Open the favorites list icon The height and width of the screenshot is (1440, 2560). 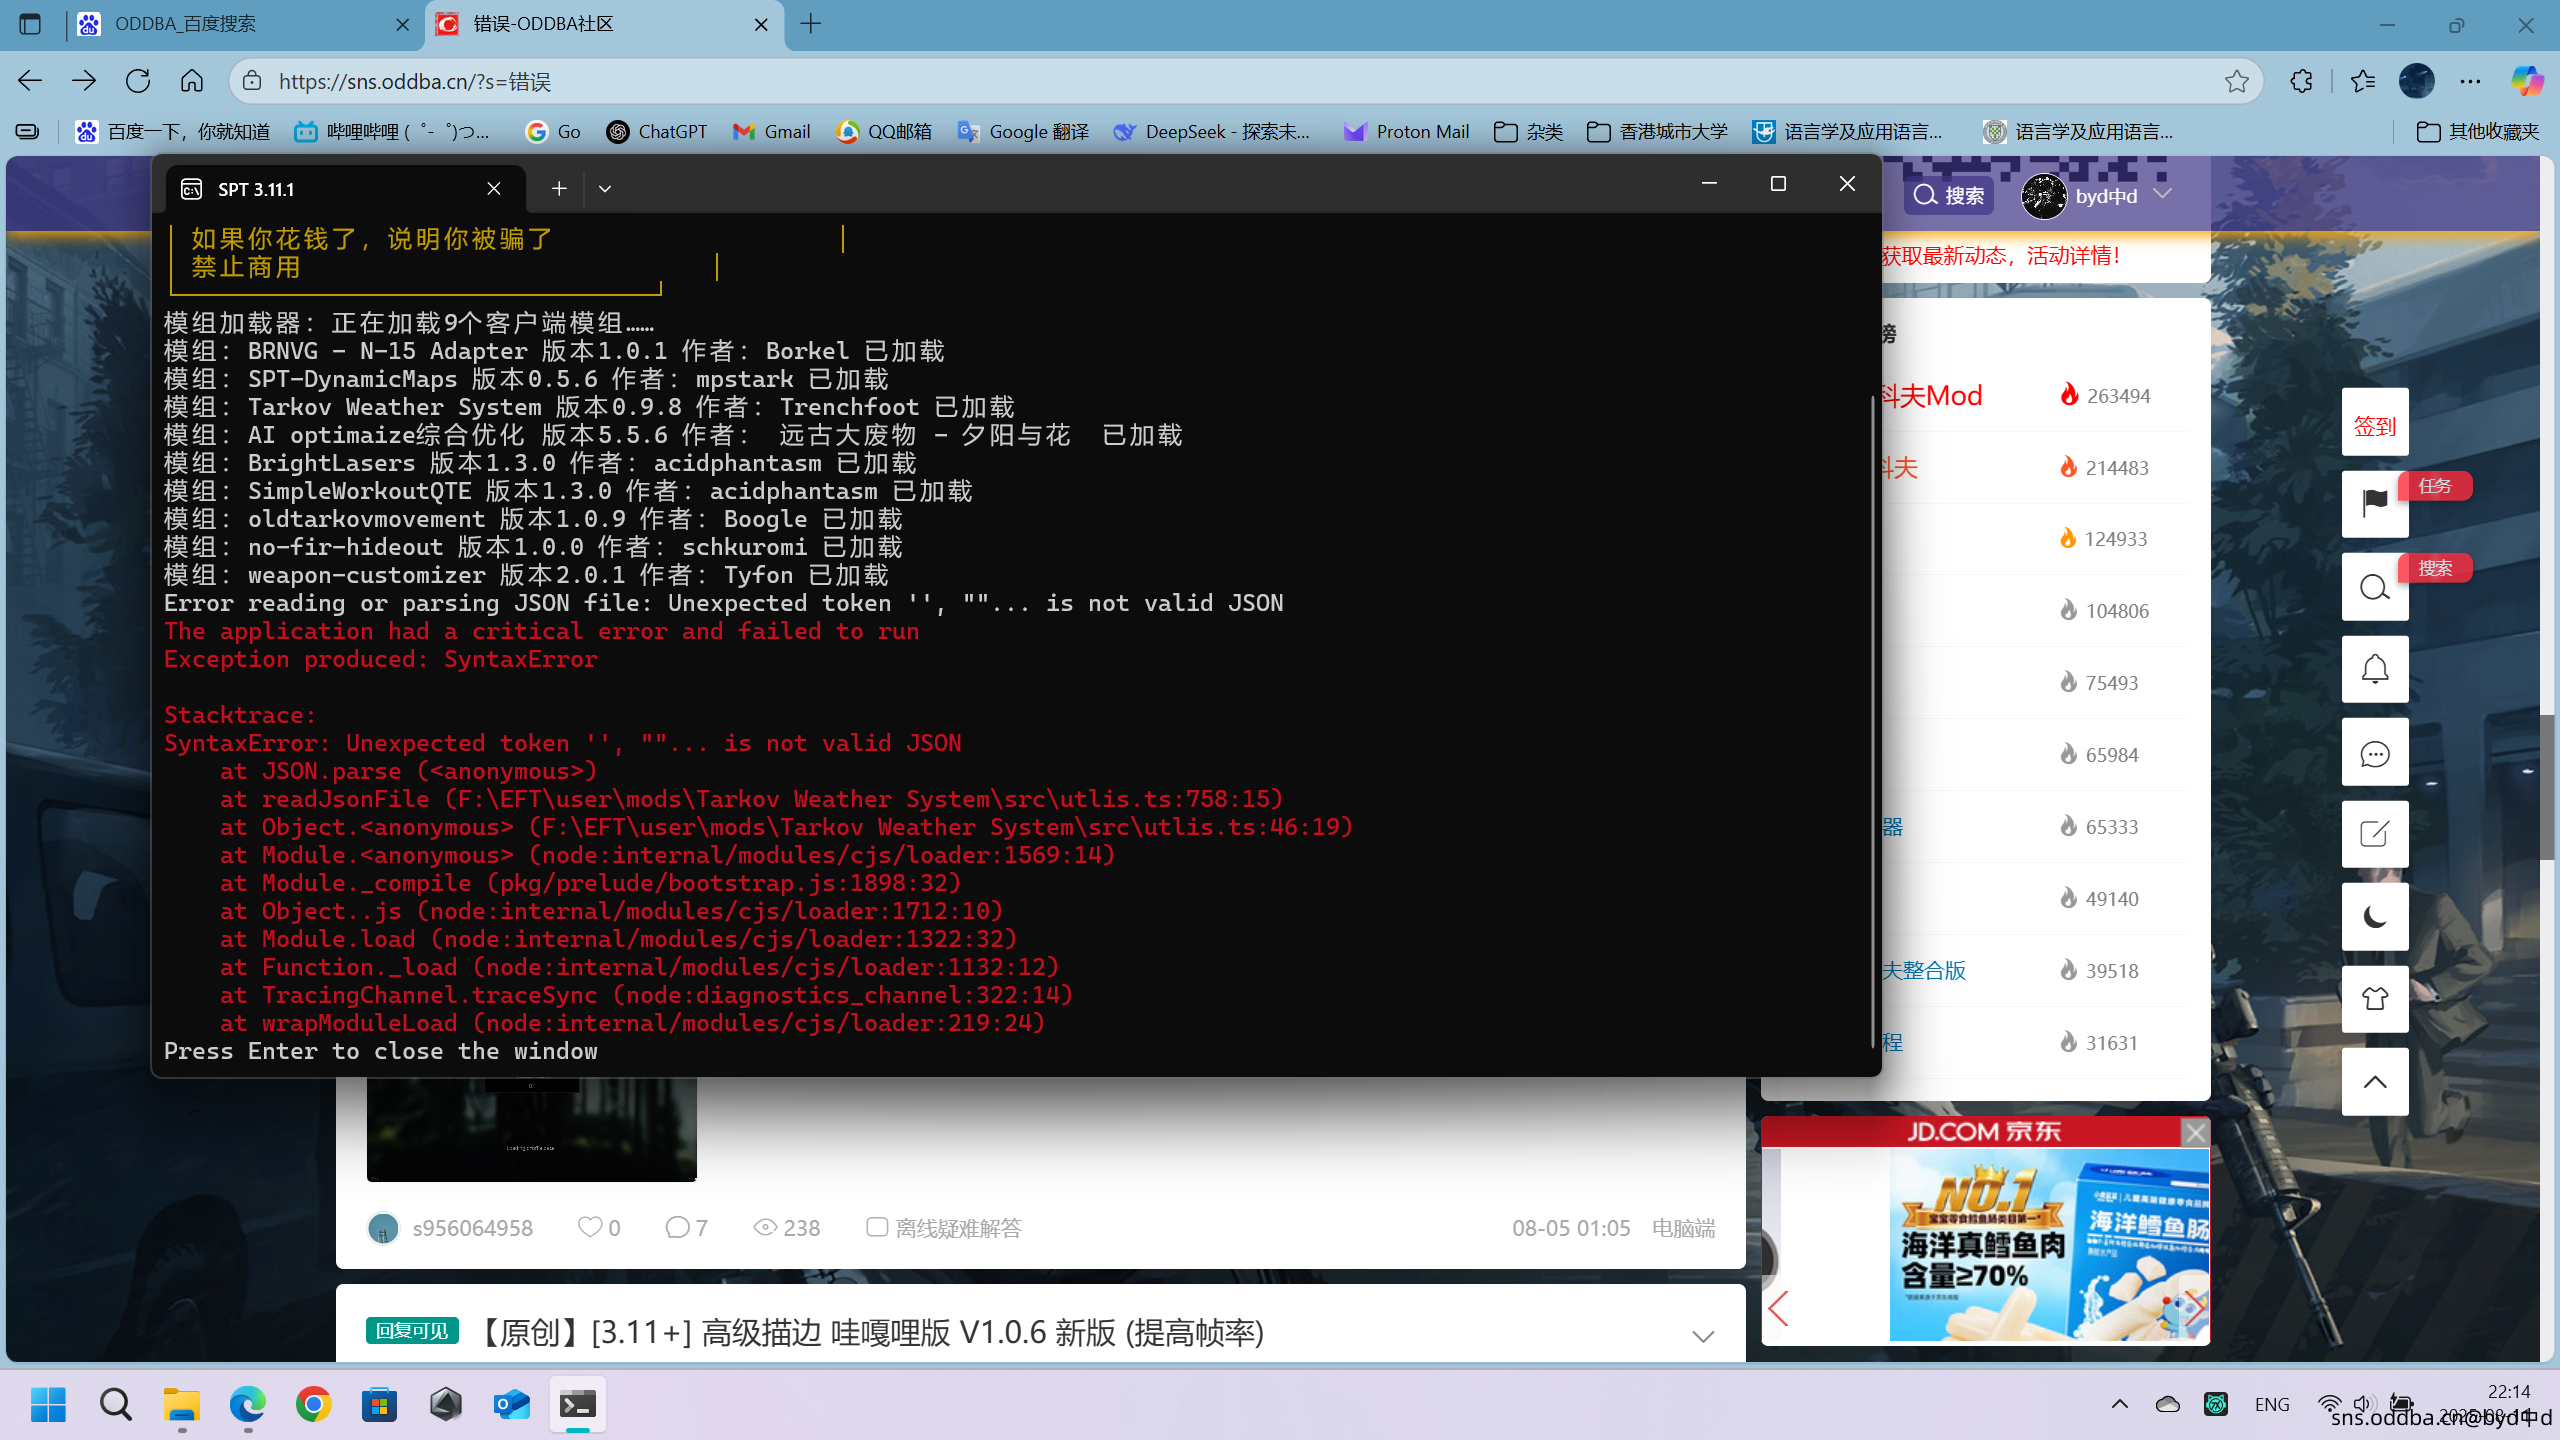tap(2363, 81)
